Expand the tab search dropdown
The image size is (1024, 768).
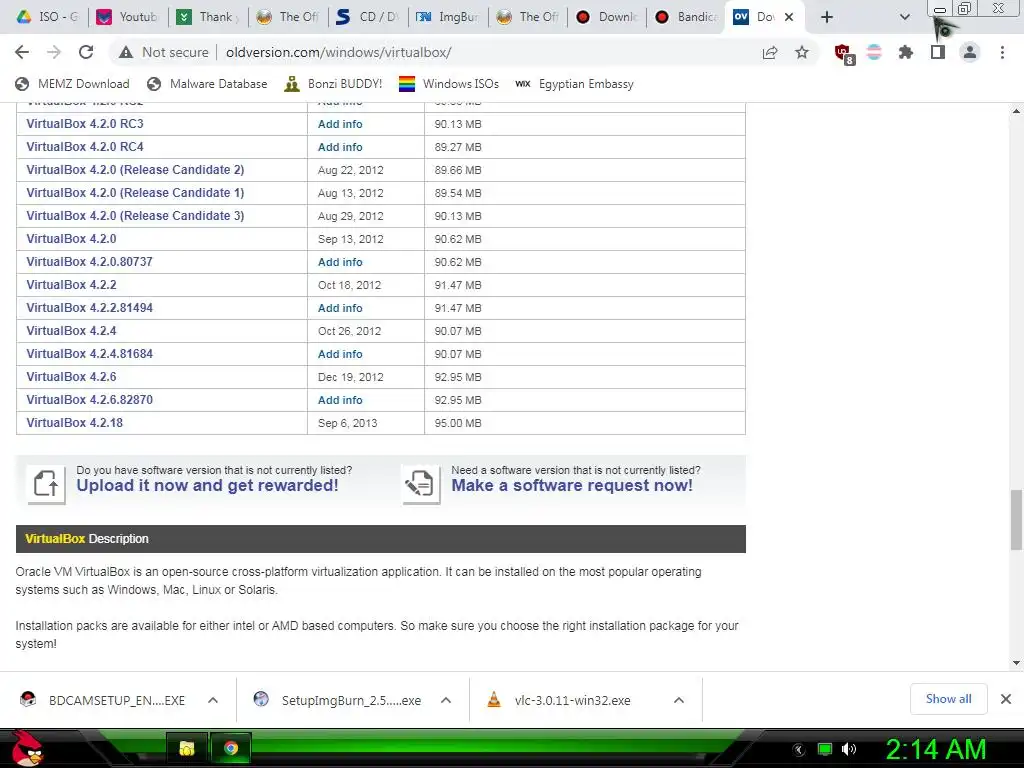coord(904,17)
